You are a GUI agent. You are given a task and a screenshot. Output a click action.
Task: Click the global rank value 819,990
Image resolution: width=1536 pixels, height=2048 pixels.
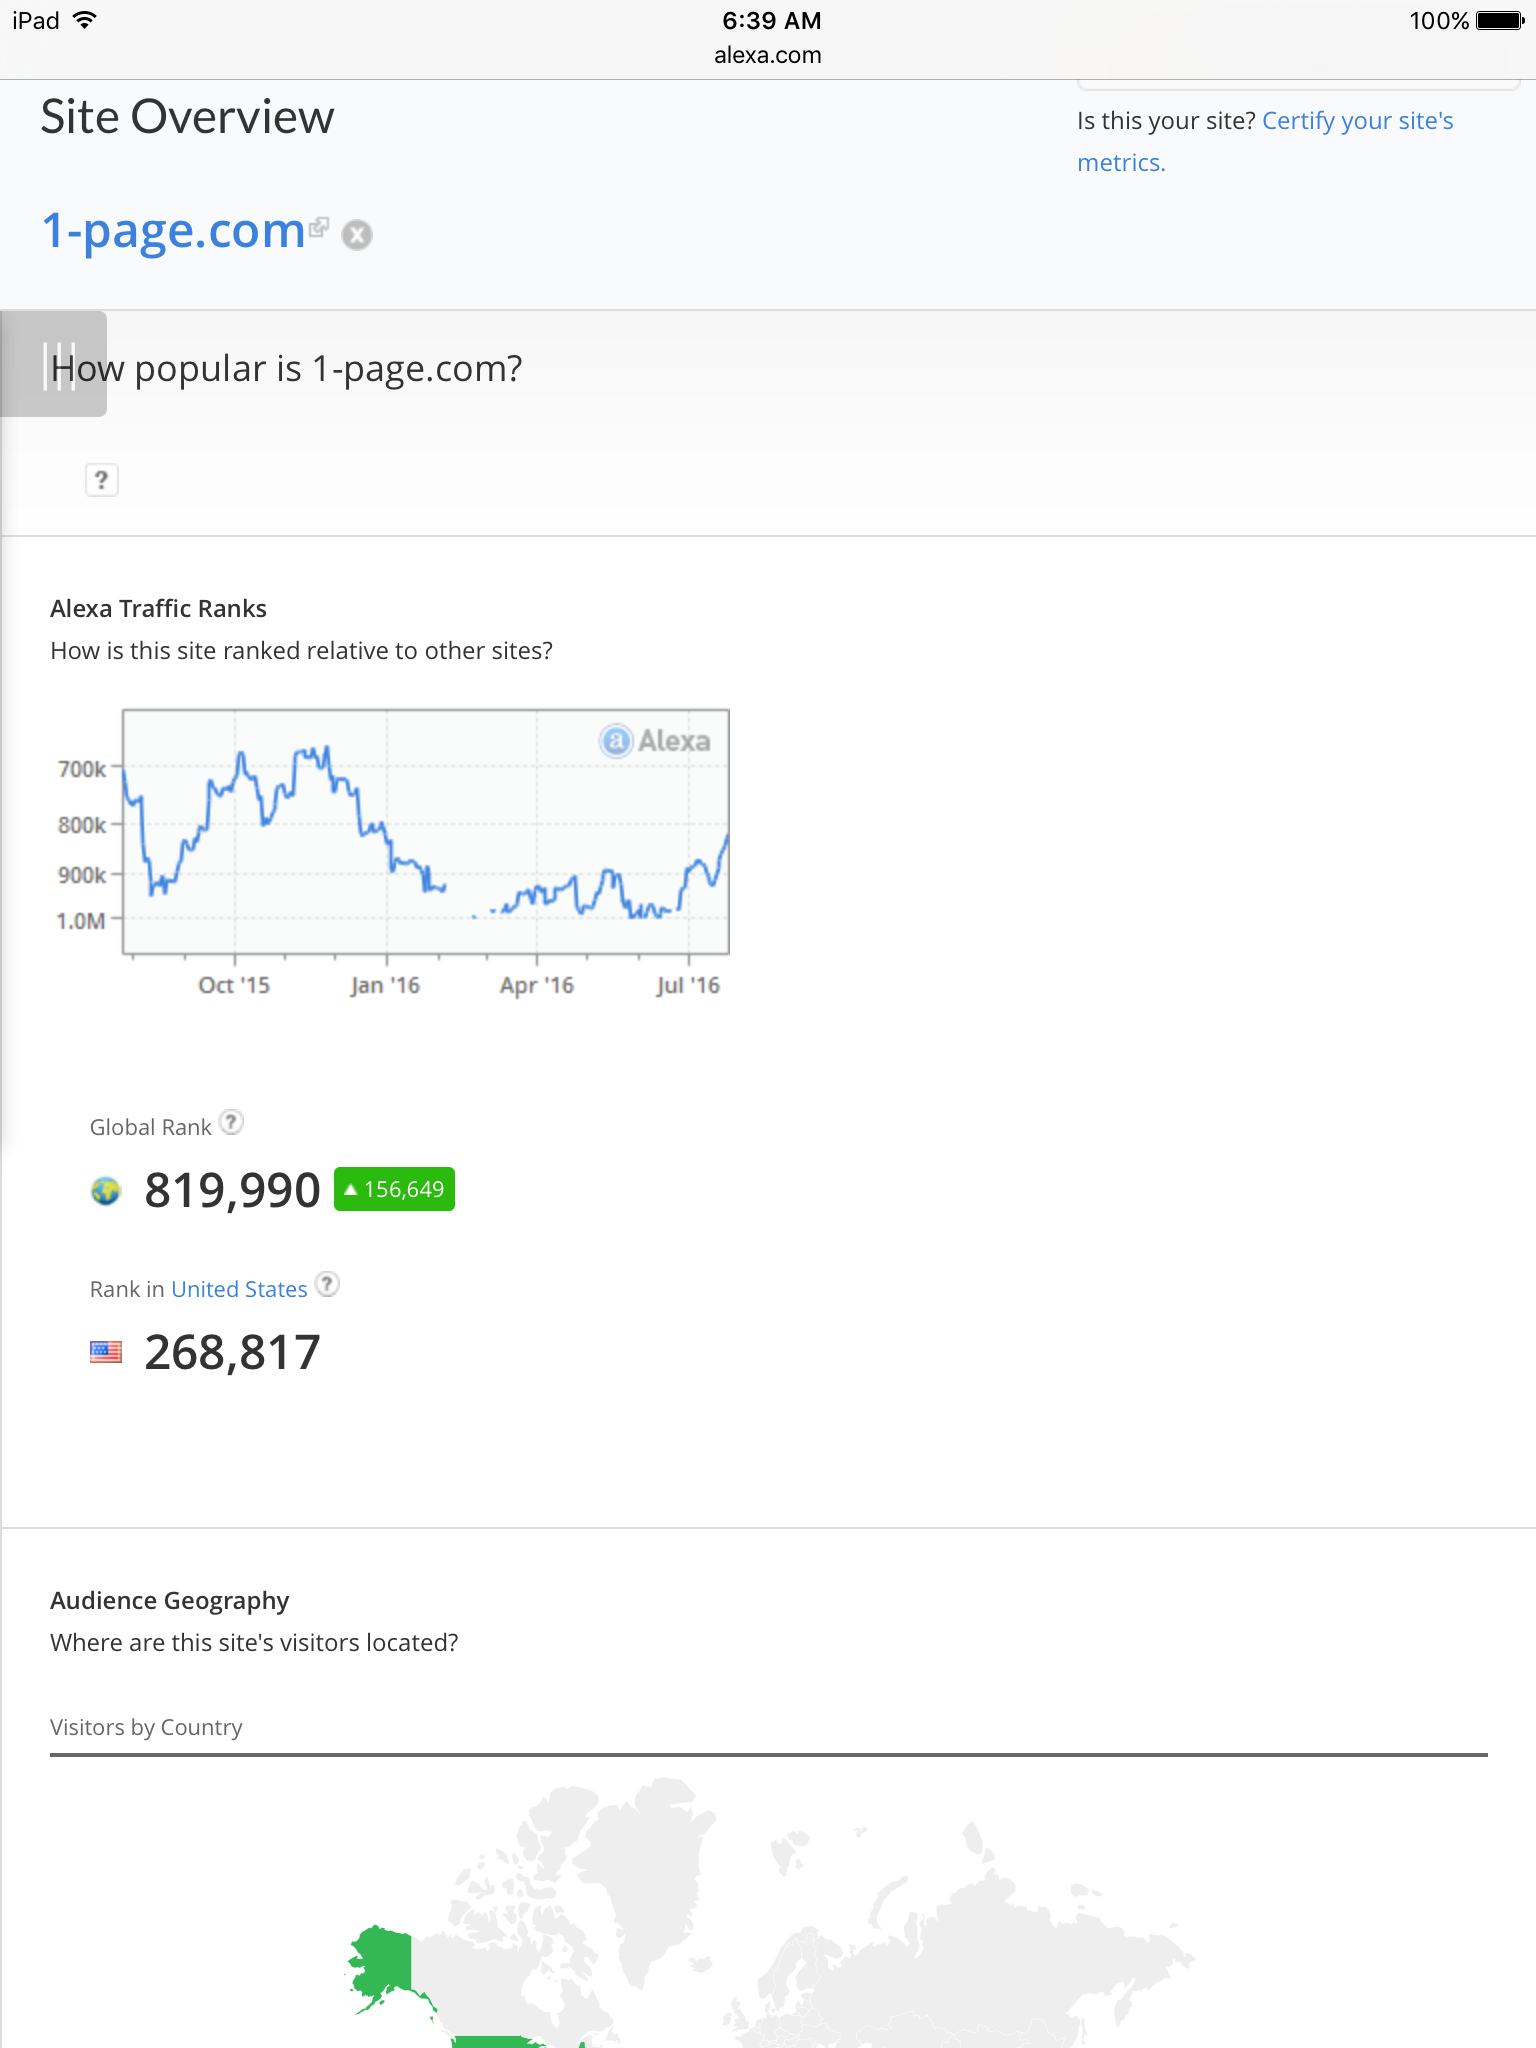[x=232, y=1190]
